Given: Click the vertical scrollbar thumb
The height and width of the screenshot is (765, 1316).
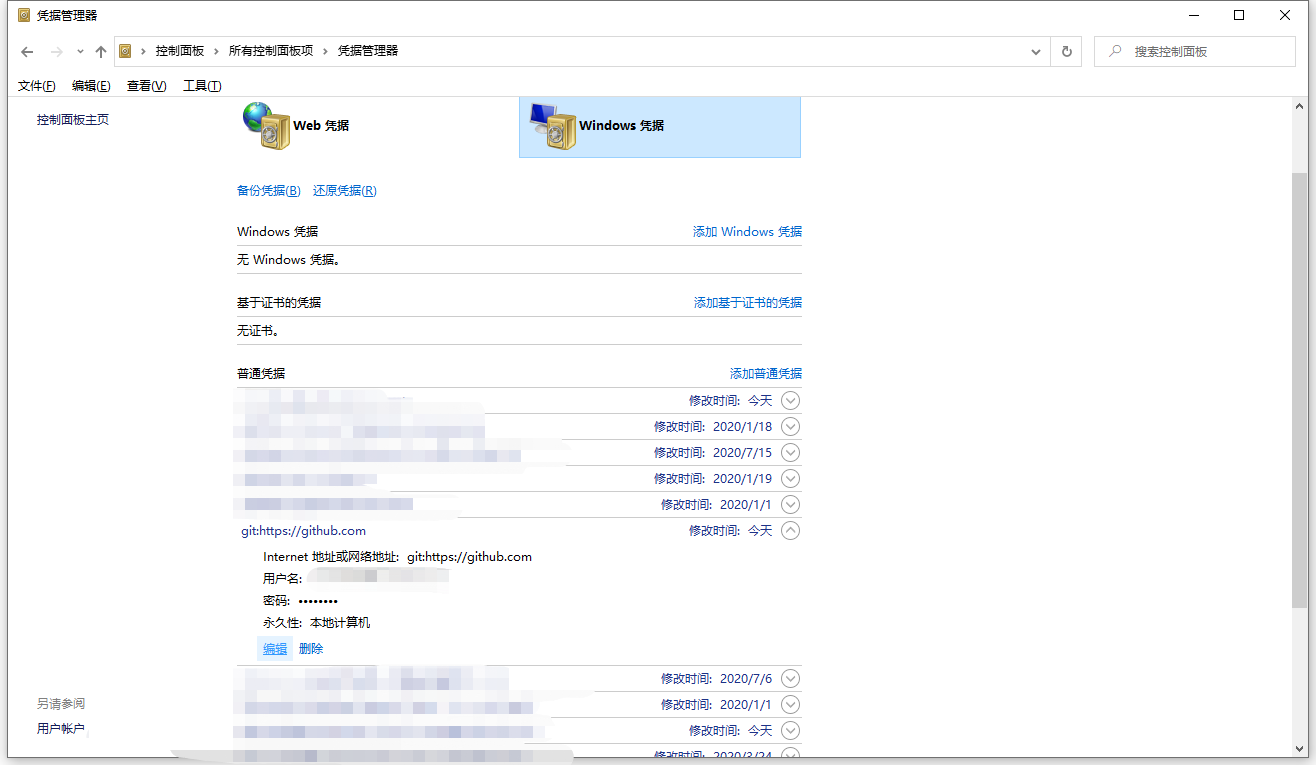Looking at the screenshot, I should (1300, 390).
